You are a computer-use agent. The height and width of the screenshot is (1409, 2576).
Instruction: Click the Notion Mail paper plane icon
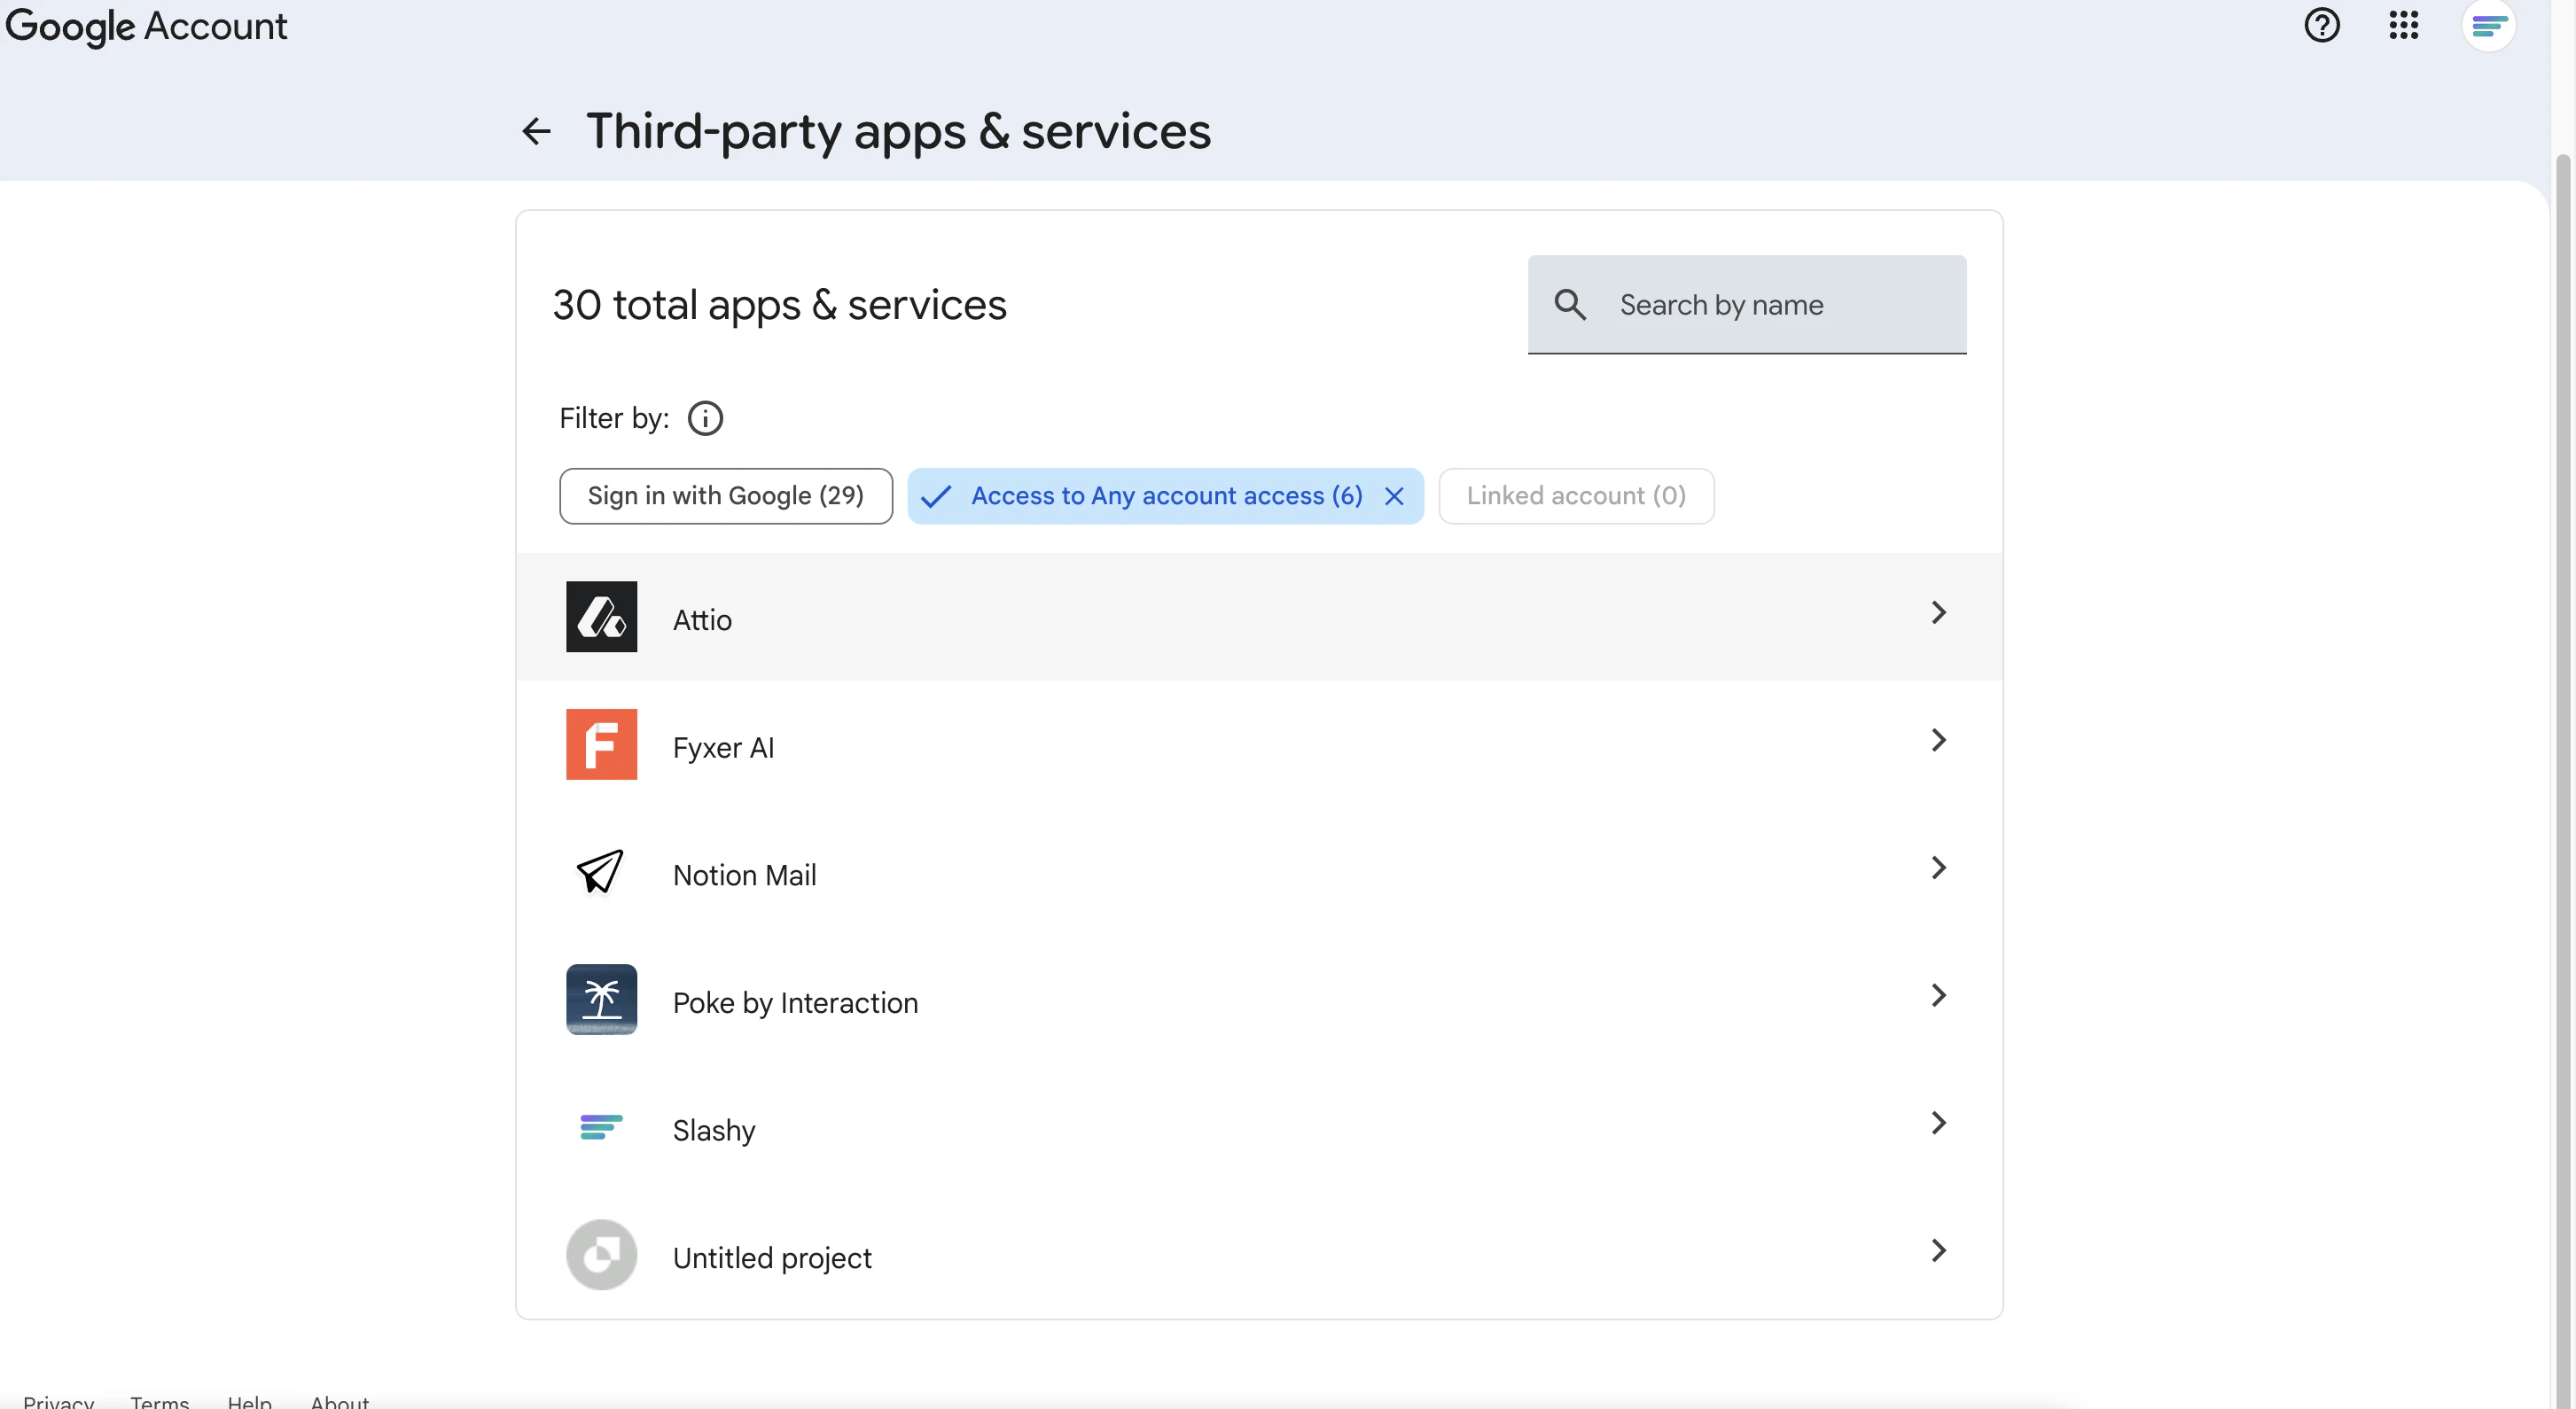click(x=601, y=872)
